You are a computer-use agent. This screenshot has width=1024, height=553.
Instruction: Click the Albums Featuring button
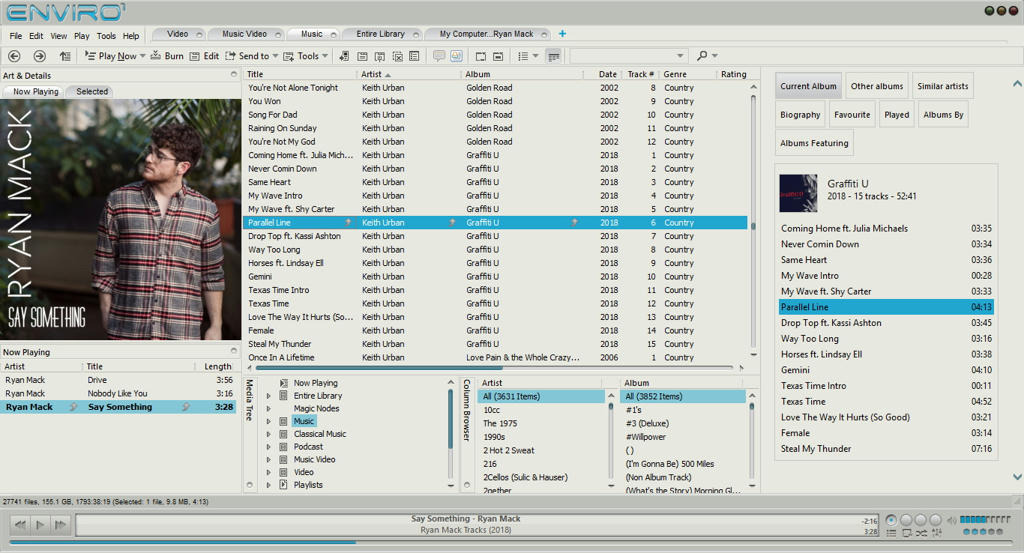tap(814, 144)
